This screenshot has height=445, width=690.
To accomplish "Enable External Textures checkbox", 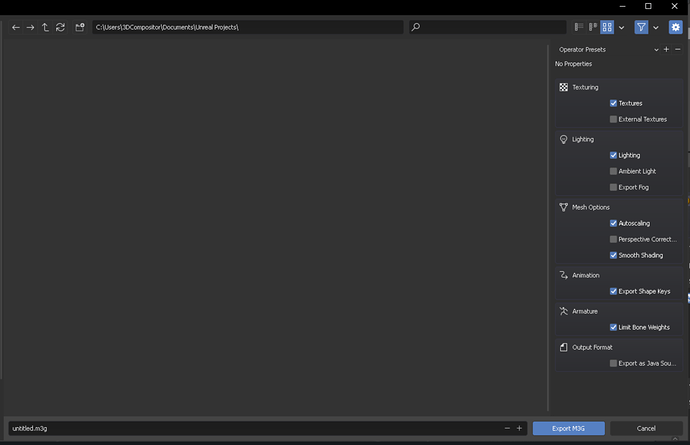I will coord(613,119).
